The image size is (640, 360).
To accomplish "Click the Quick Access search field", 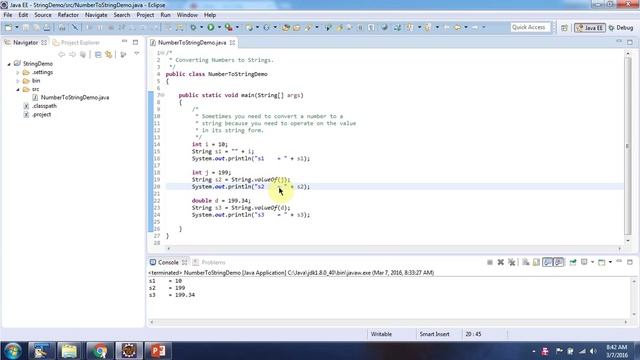I will 531,27.
